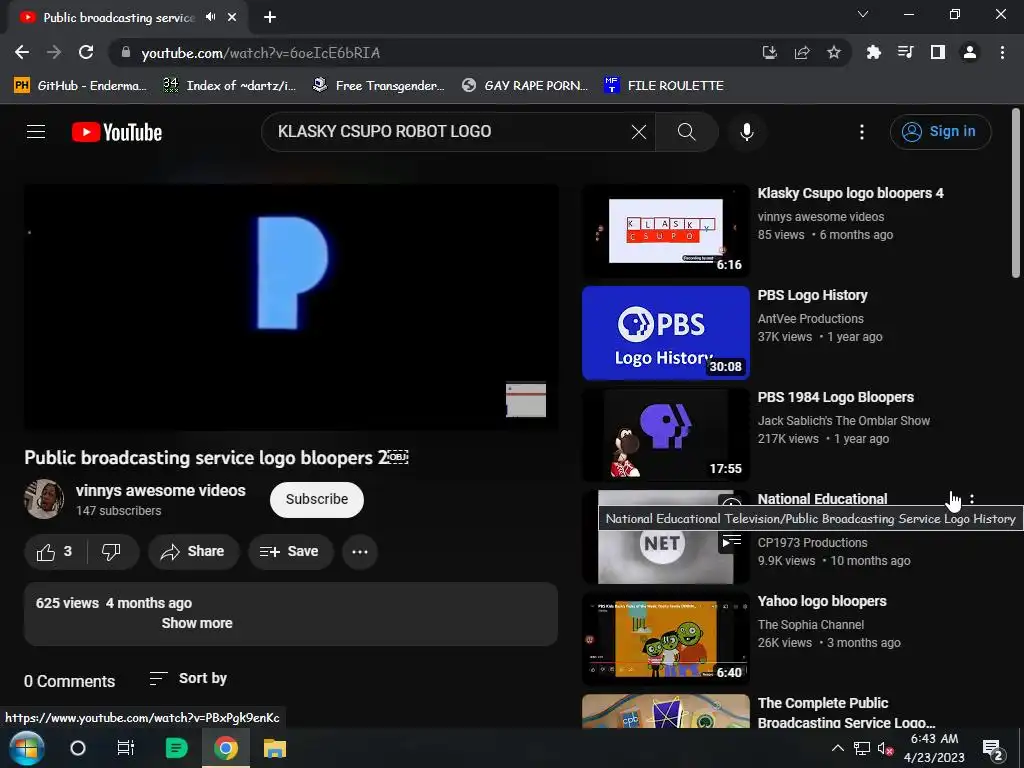Open National Educational Television NET thumbnail
The height and width of the screenshot is (768, 1024).
click(665, 537)
